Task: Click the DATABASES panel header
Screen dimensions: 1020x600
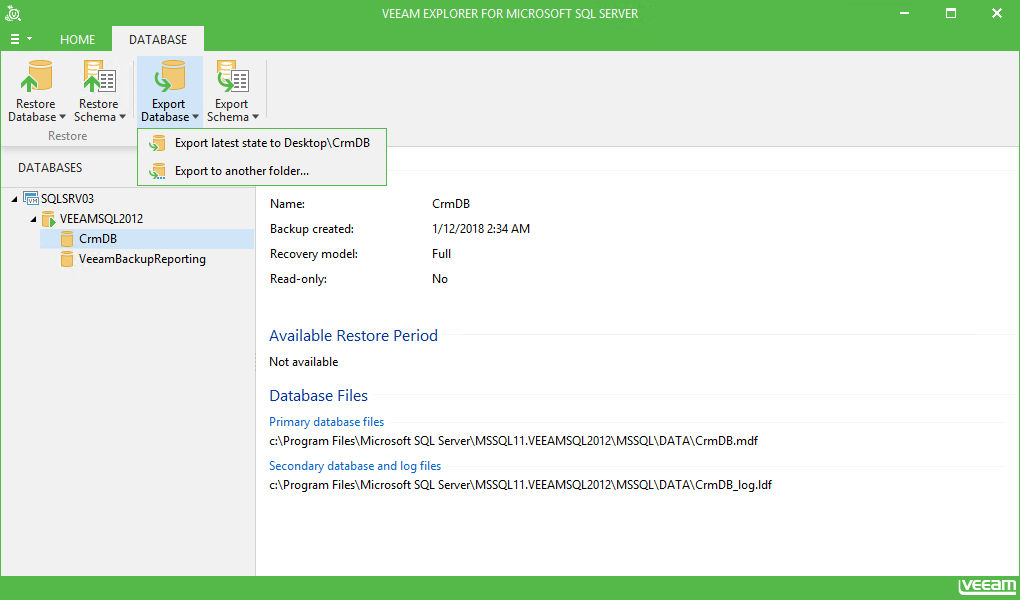Action: point(50,168)
